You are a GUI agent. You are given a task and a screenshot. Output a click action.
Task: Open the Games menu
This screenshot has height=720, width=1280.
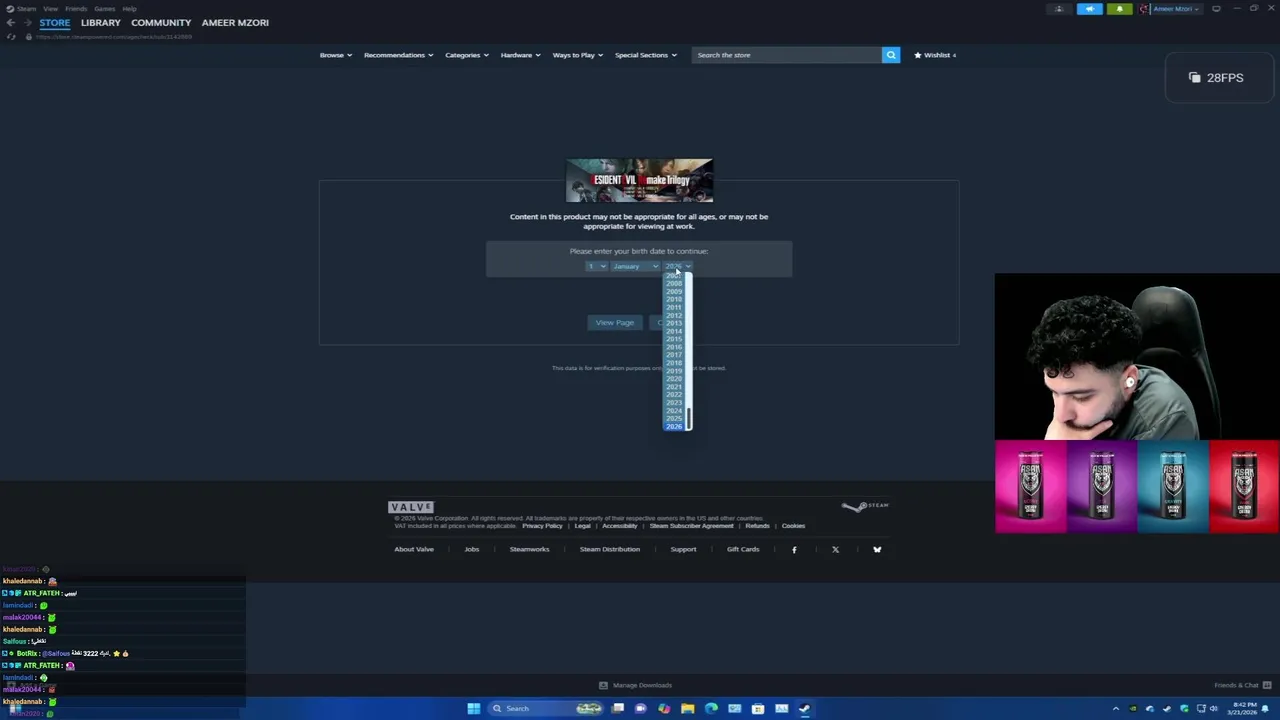pyautogui.click(x=104, y=9)
